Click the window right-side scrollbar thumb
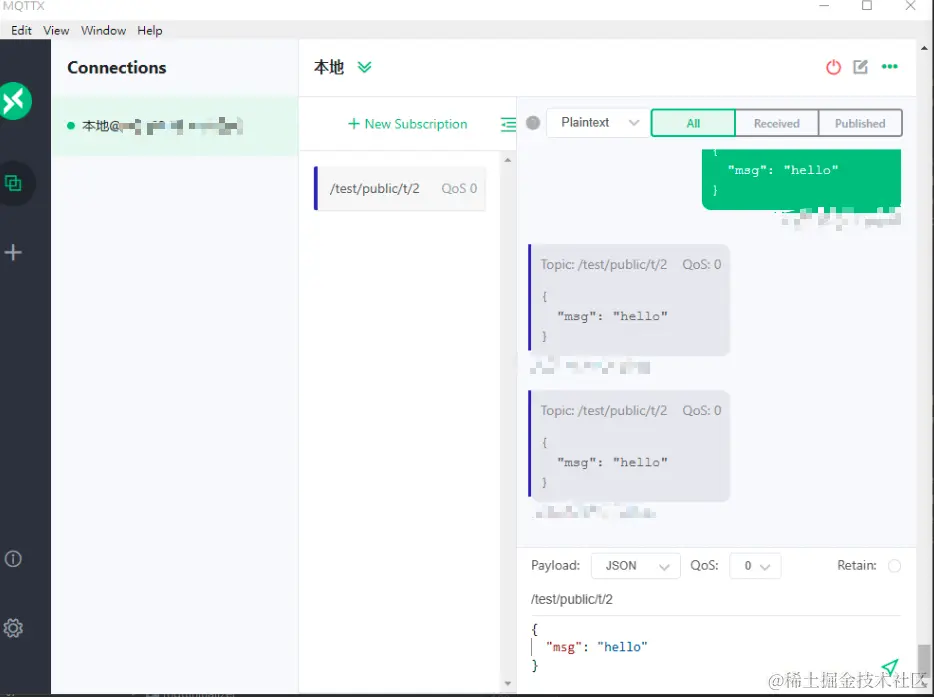This screenshot has width=934, height=697. 924,662
